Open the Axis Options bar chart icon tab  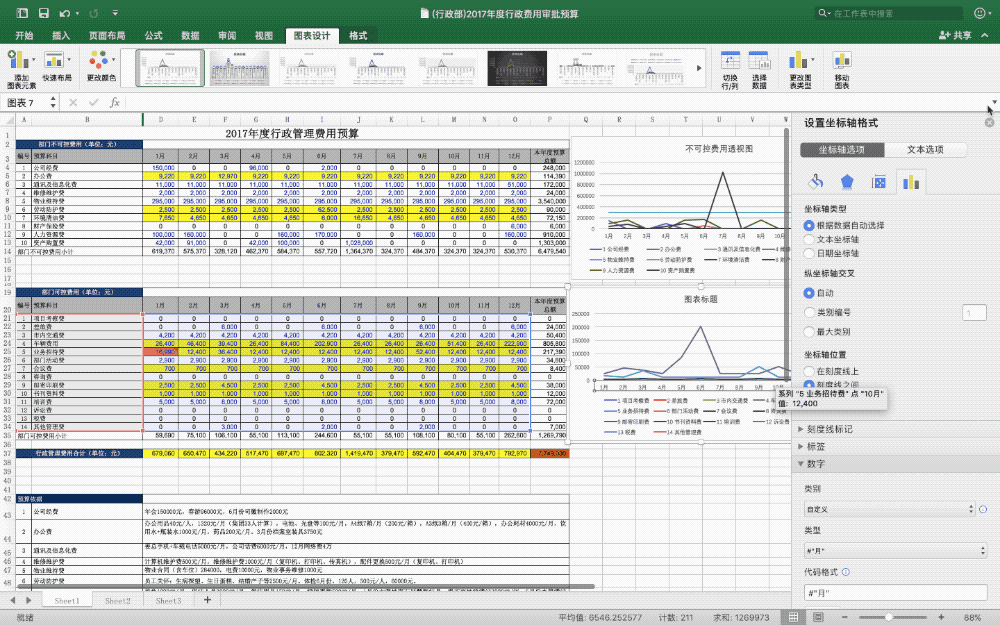911,182
